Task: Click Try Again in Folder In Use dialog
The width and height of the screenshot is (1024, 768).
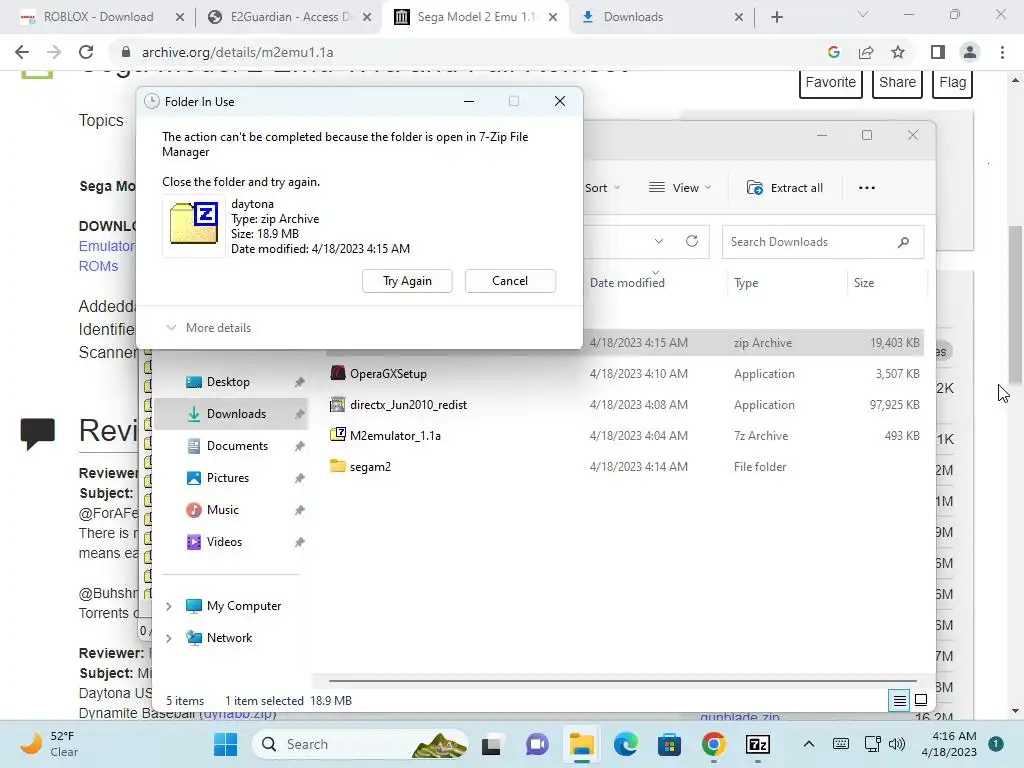Action: click(x=407, y=281)
